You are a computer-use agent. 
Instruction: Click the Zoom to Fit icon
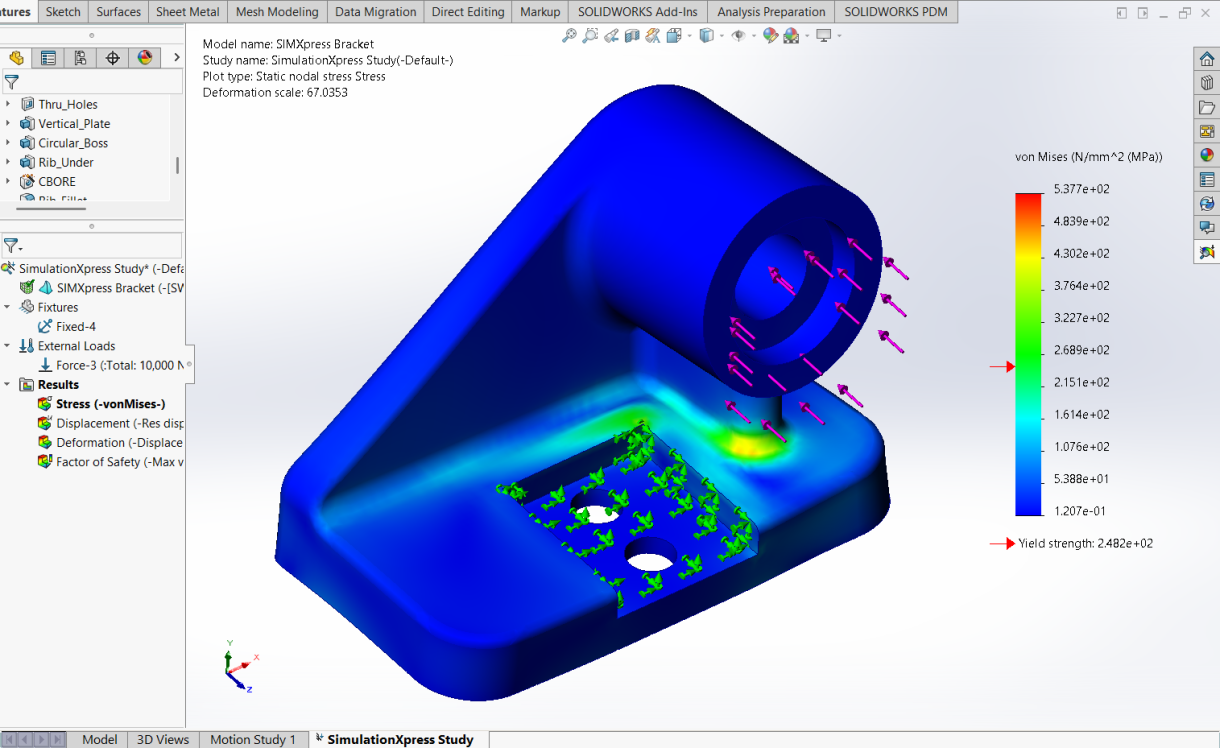coord(569,36)
